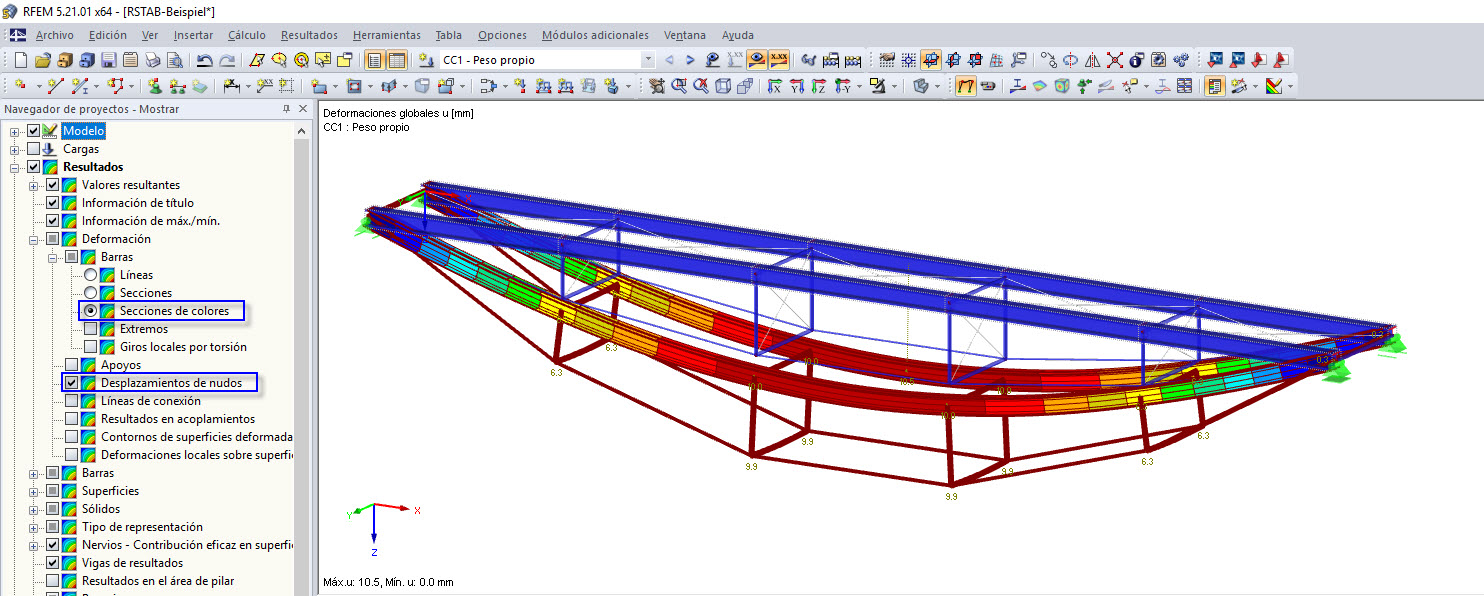The width and height of the screenshot is (1484, 596).
Task: Uncheck Información de título checkbox
Action: pyautogui.click(x=53, y=203)
